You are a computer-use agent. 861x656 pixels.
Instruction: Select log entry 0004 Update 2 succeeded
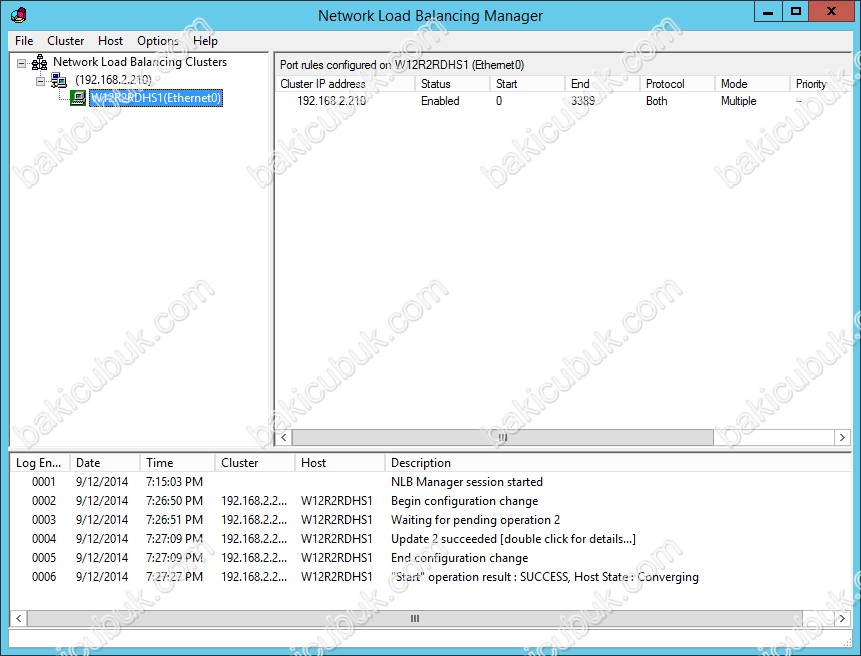pyautogui.click(x=430, y=539)
